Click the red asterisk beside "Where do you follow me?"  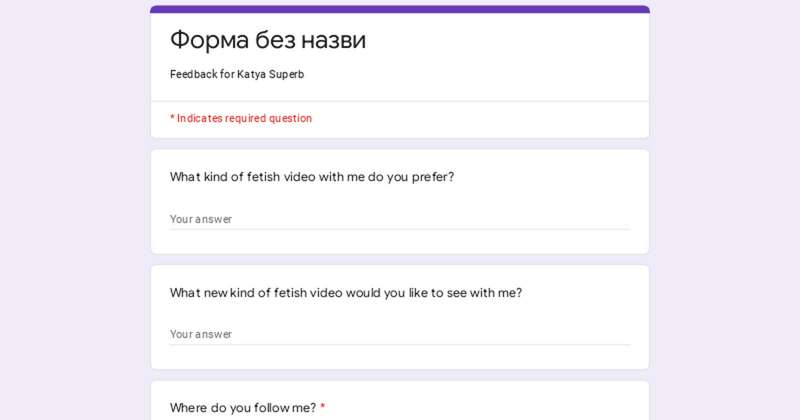click(x=323, y=408)
